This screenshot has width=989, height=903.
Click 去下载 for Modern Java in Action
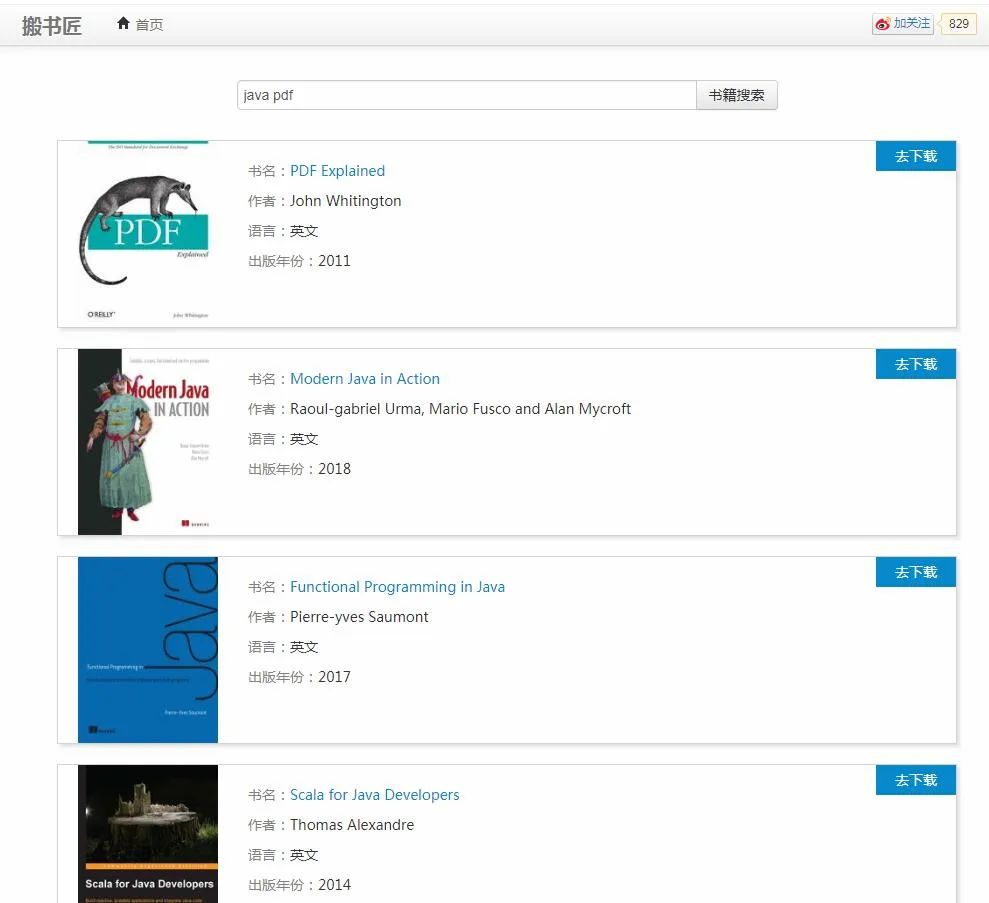tap(916, 364)
